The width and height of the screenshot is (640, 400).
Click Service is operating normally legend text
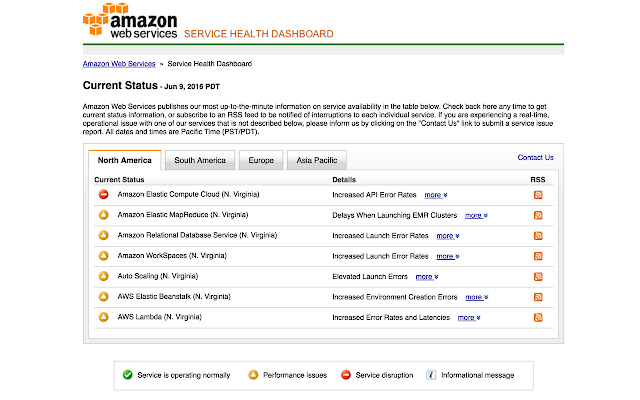click(x=184, y=375)
